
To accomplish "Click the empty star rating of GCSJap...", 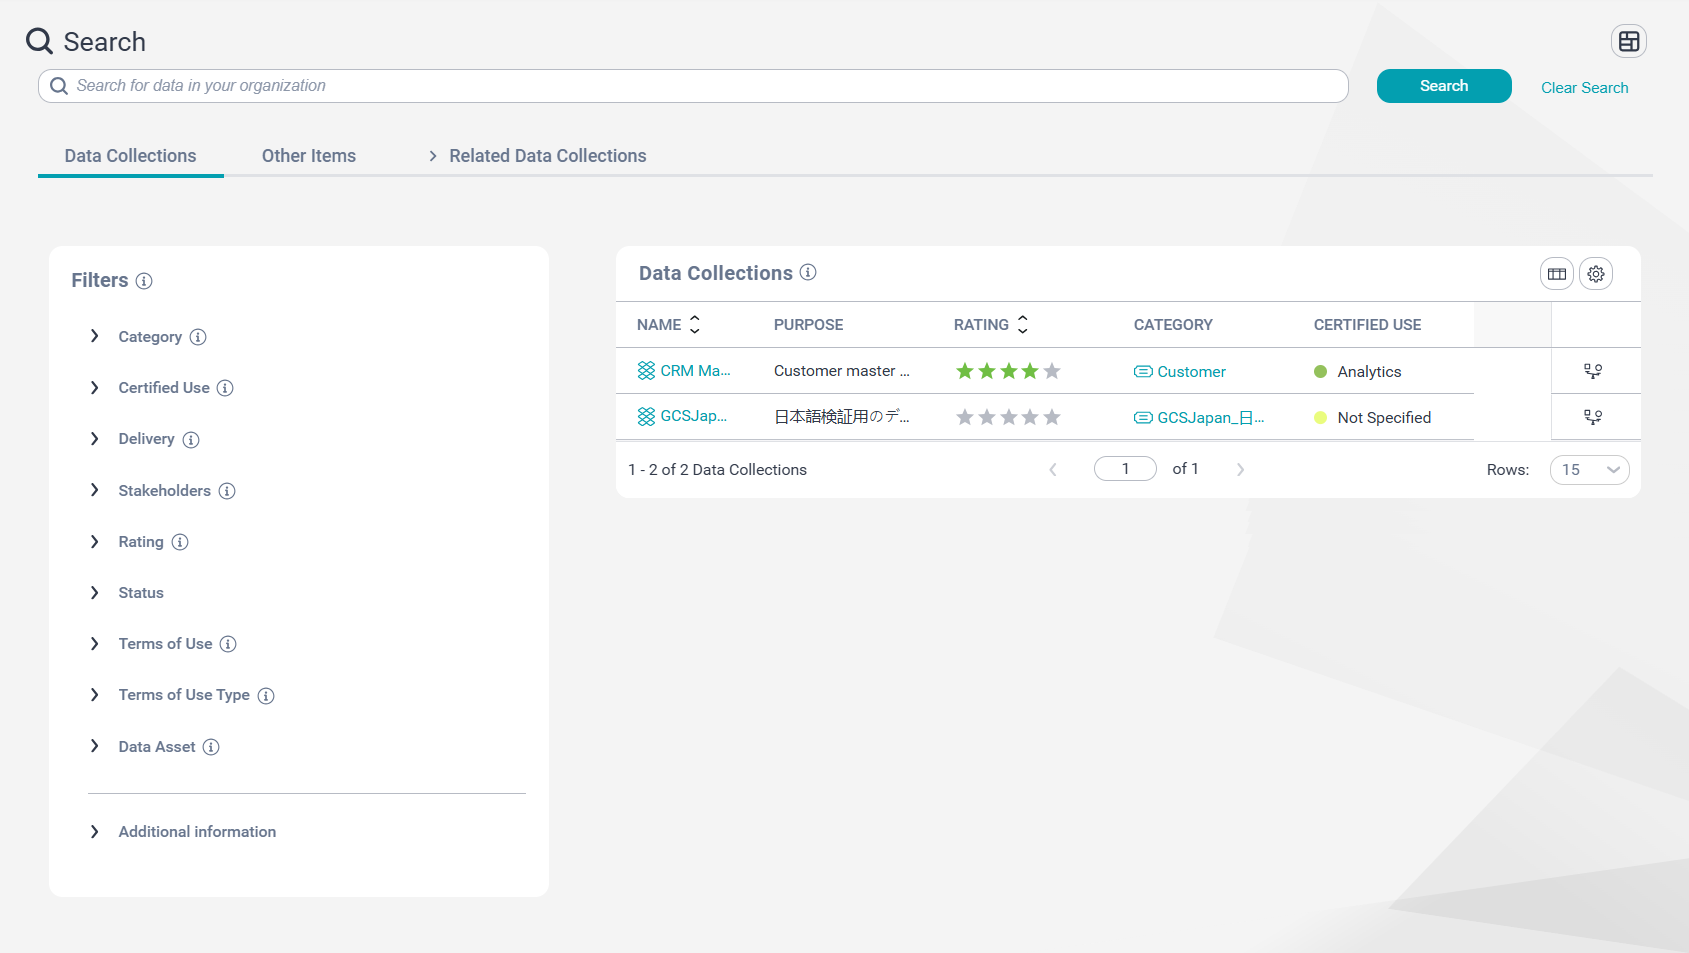I will pos(1008,417).
